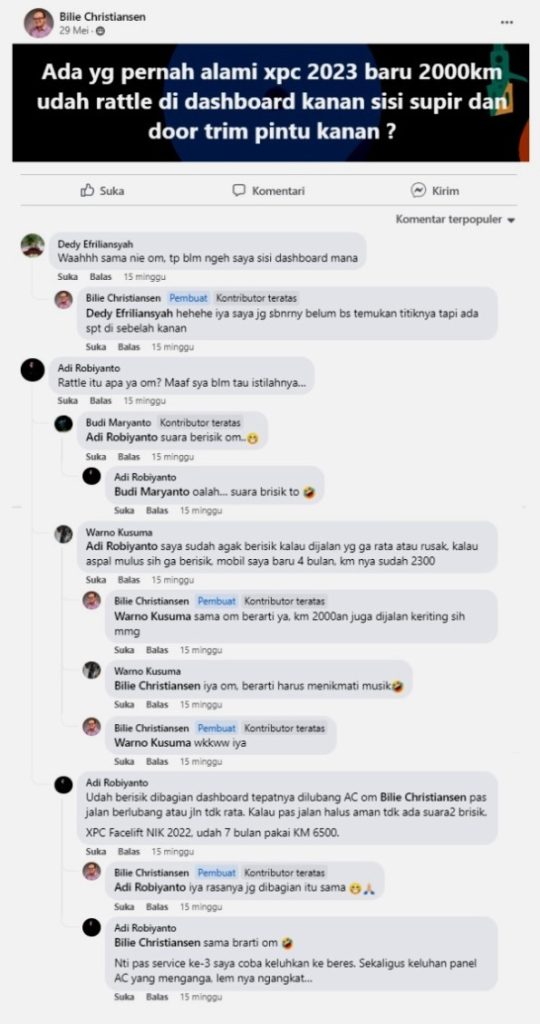
Task: Expand the Komentar terpopuler sorting dropdown
Action: point(456,219)
